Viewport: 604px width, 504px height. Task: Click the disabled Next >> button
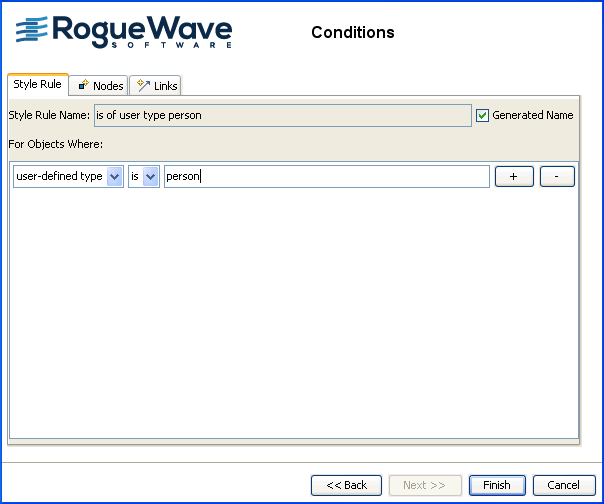pyautogui.click(x=424, y=485)
